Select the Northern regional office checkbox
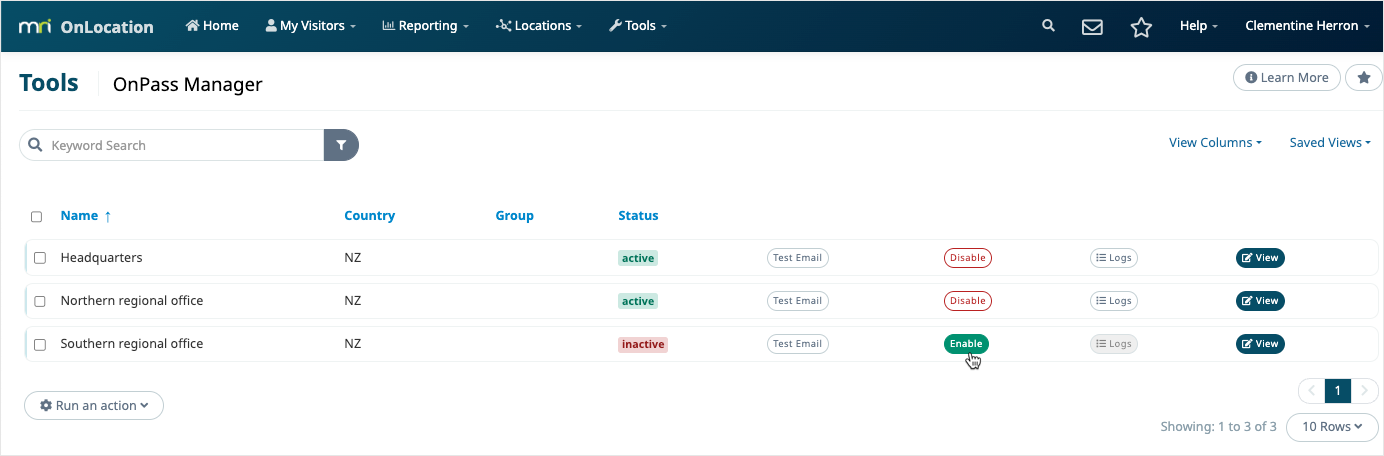This screenshot has height=456, width=1384. pyautogui.click(x=40, y=301)
